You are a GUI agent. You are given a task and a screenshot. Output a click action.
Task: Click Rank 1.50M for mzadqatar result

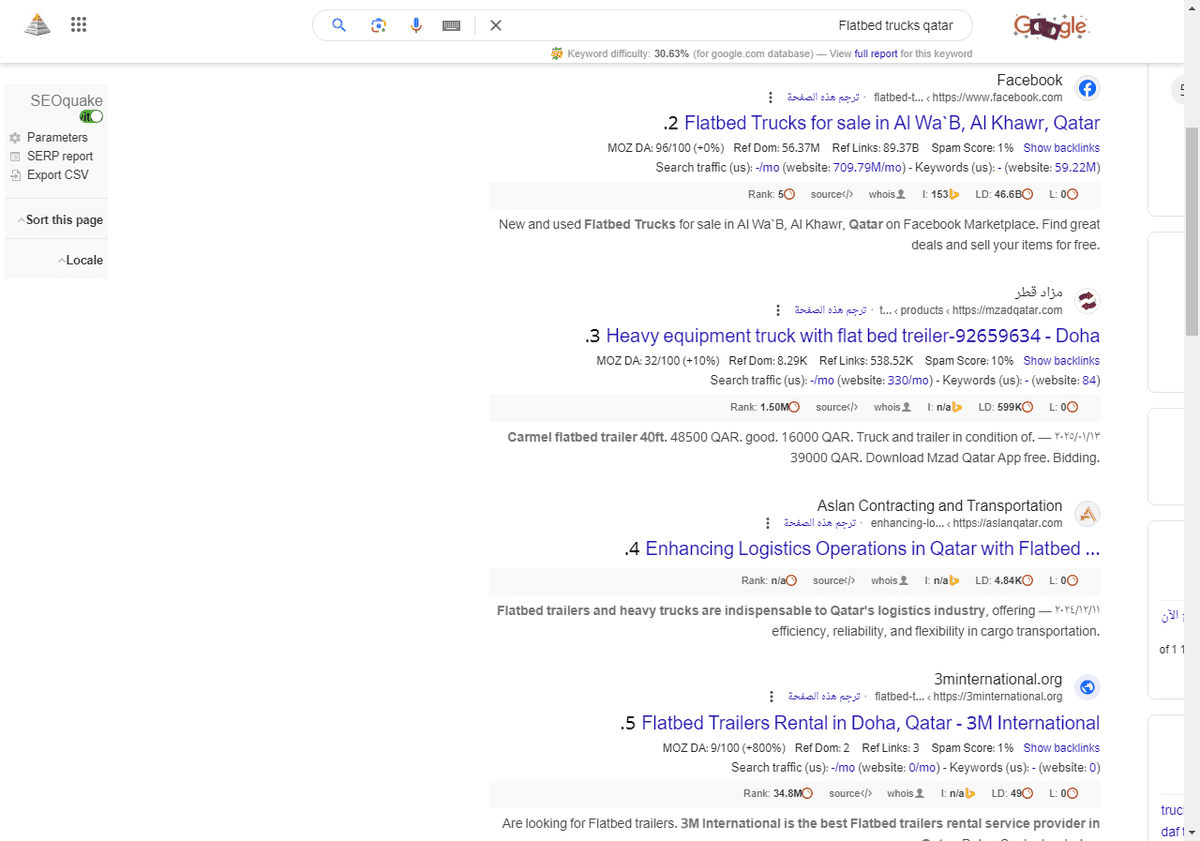[x=765, y=407]
